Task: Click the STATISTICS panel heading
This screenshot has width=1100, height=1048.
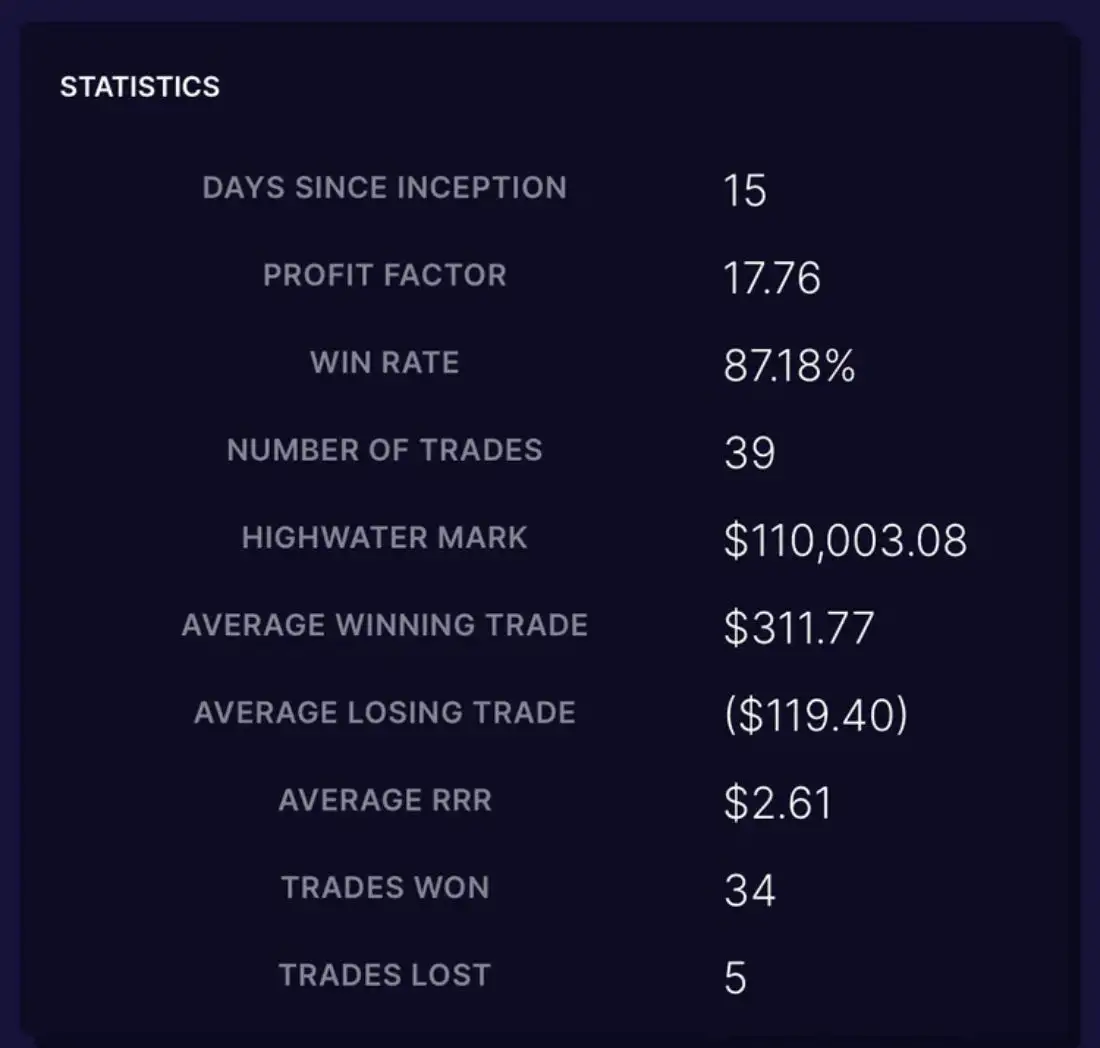Action: (x=140, y=87)
